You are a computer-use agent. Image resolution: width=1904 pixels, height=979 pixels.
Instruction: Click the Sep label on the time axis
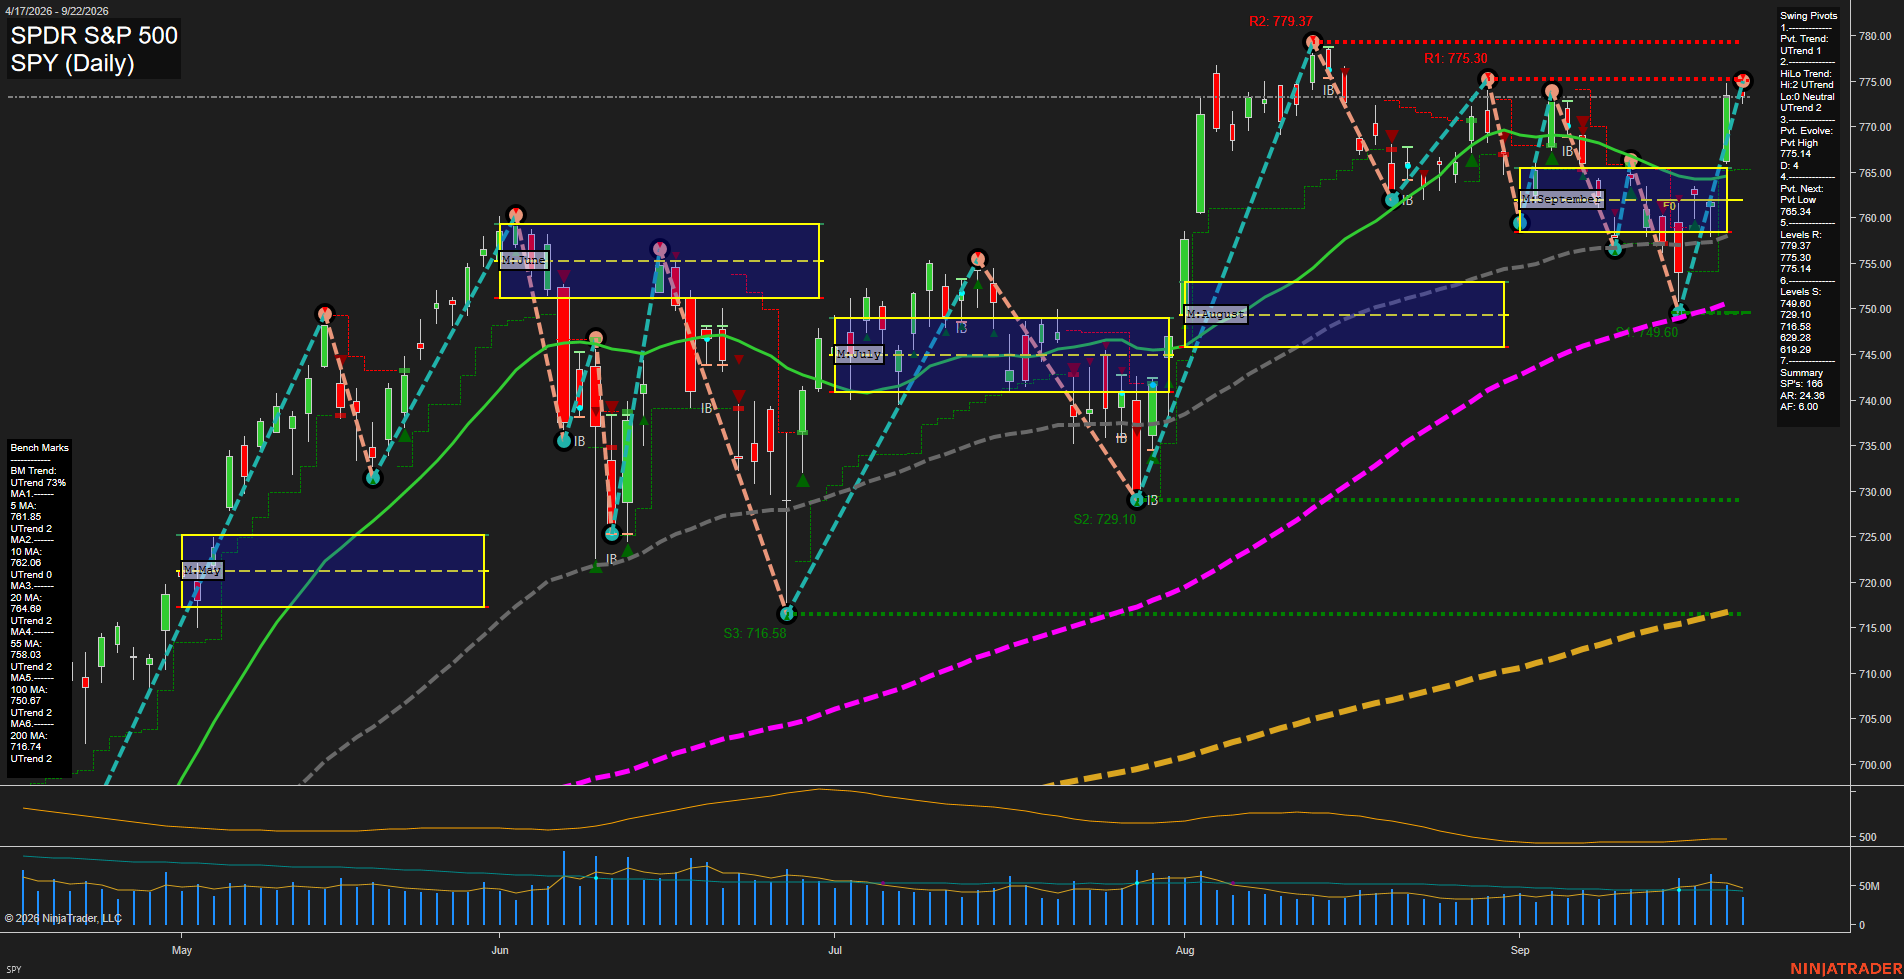click(1520, 950)
